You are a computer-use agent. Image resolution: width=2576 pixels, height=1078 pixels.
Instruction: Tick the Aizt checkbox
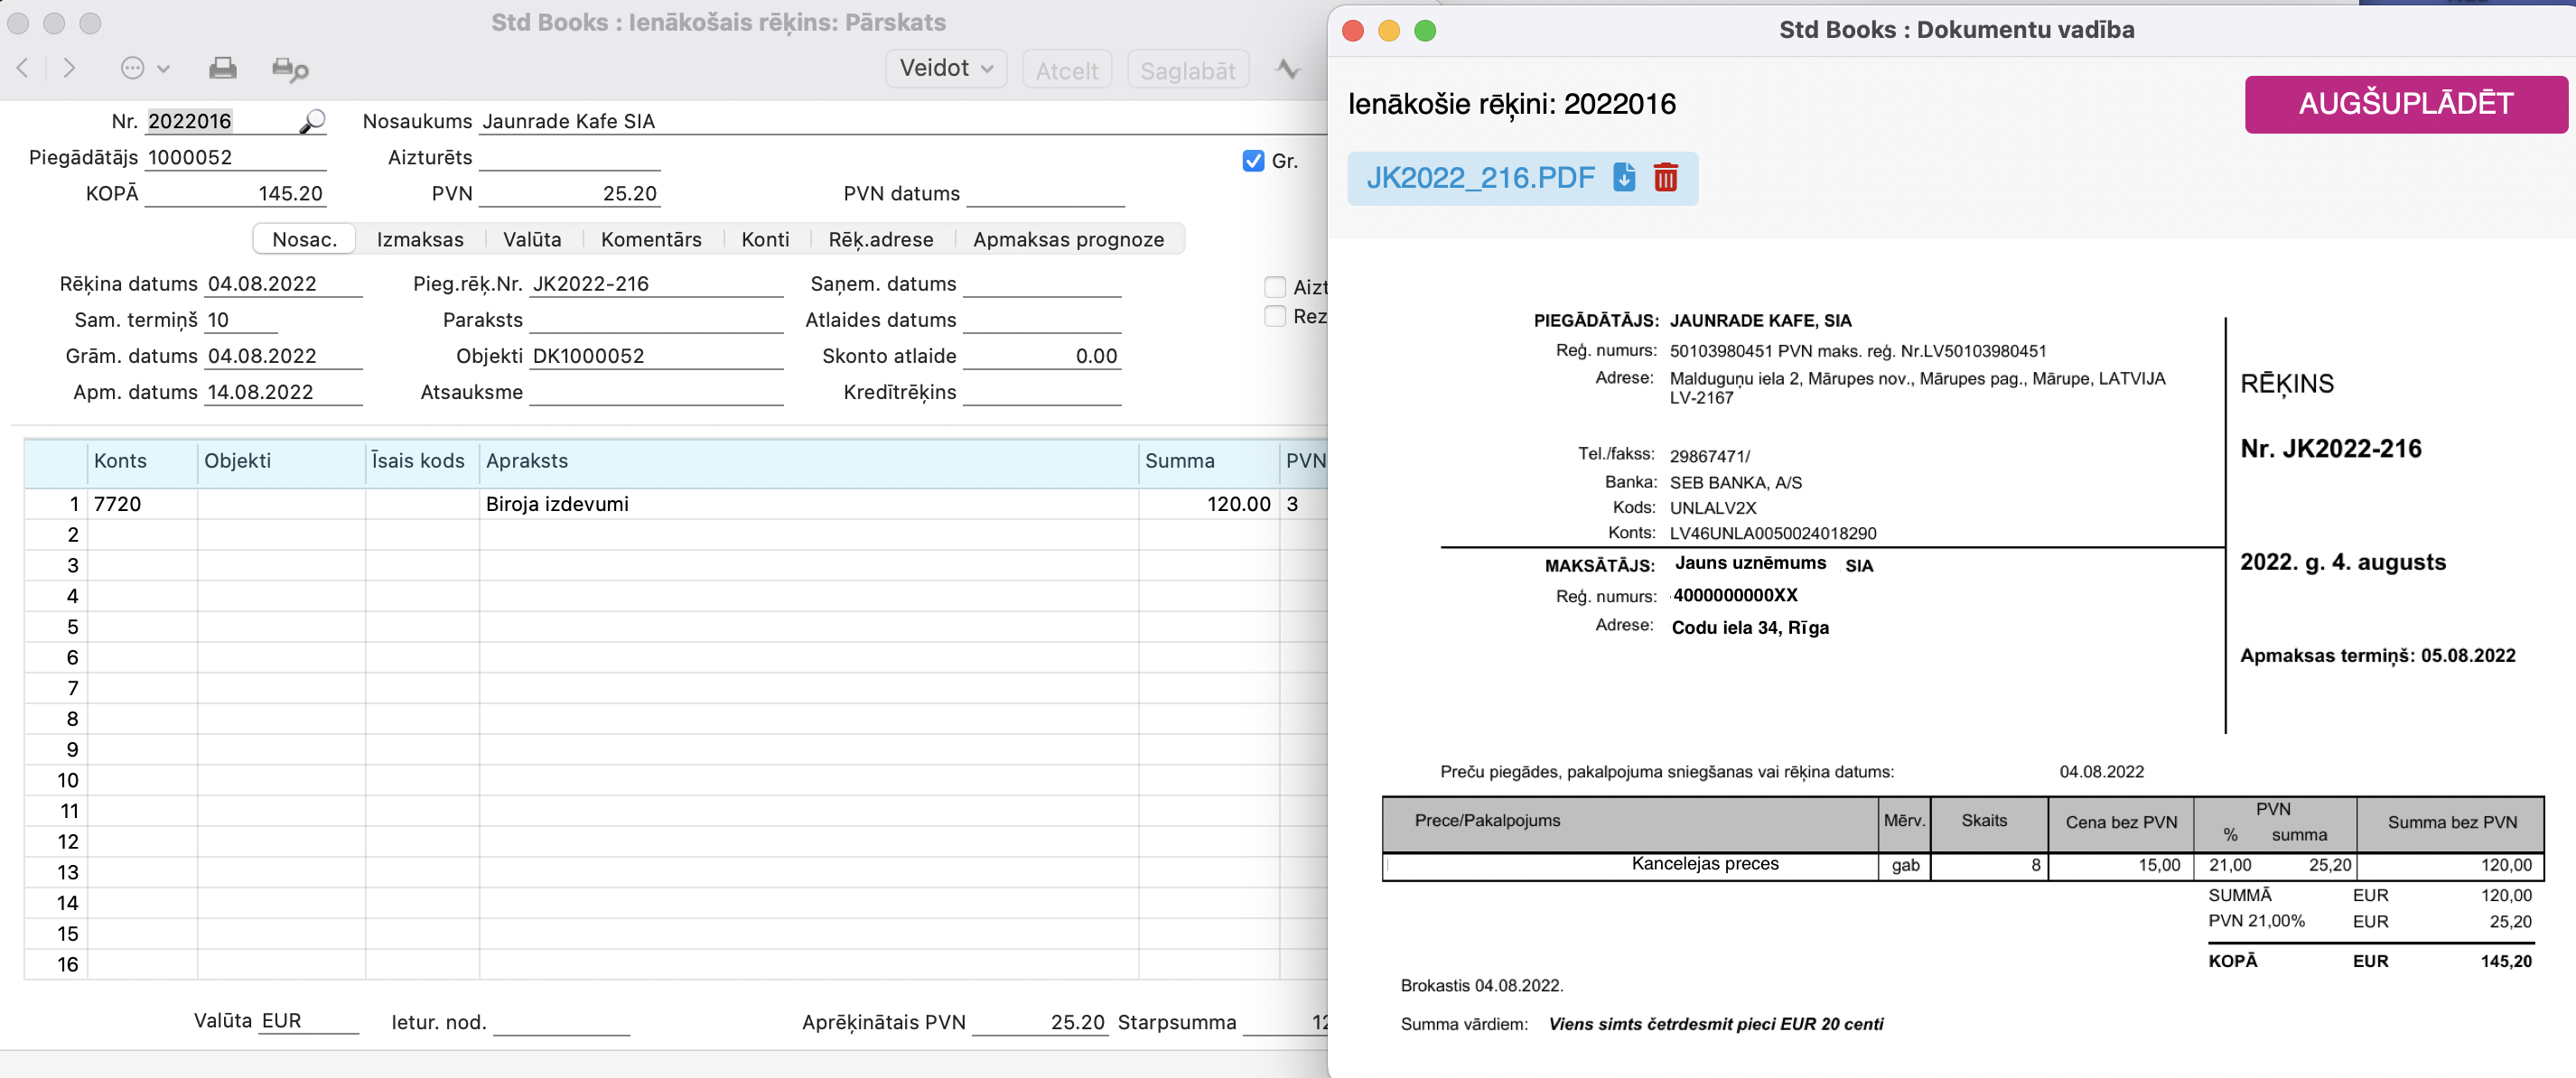tap(1275, 287)
